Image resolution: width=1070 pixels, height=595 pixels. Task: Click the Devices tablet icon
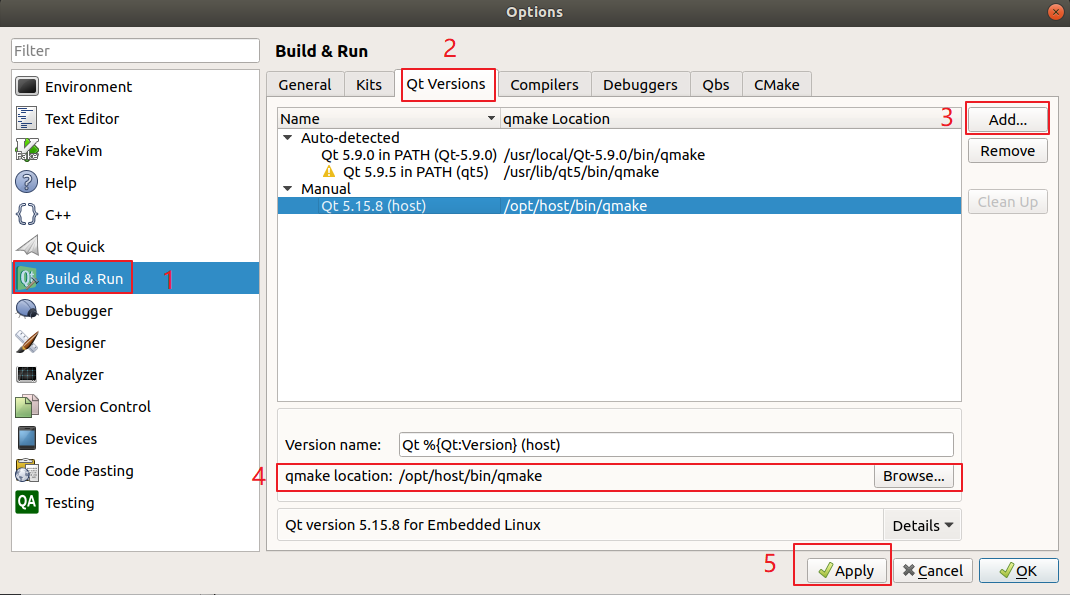[x=27, y=439]
